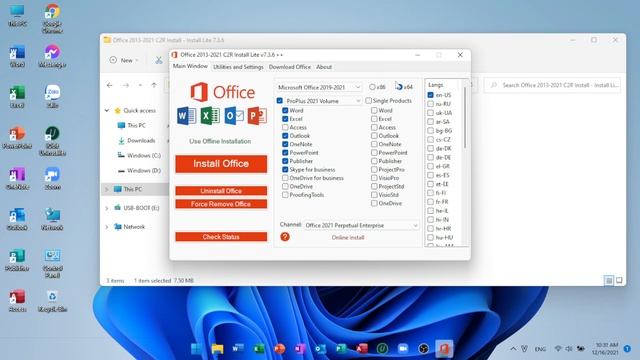Go up one folder in File Explorer
The height and width of the screenshot is (360, 640).
[154, 85]
